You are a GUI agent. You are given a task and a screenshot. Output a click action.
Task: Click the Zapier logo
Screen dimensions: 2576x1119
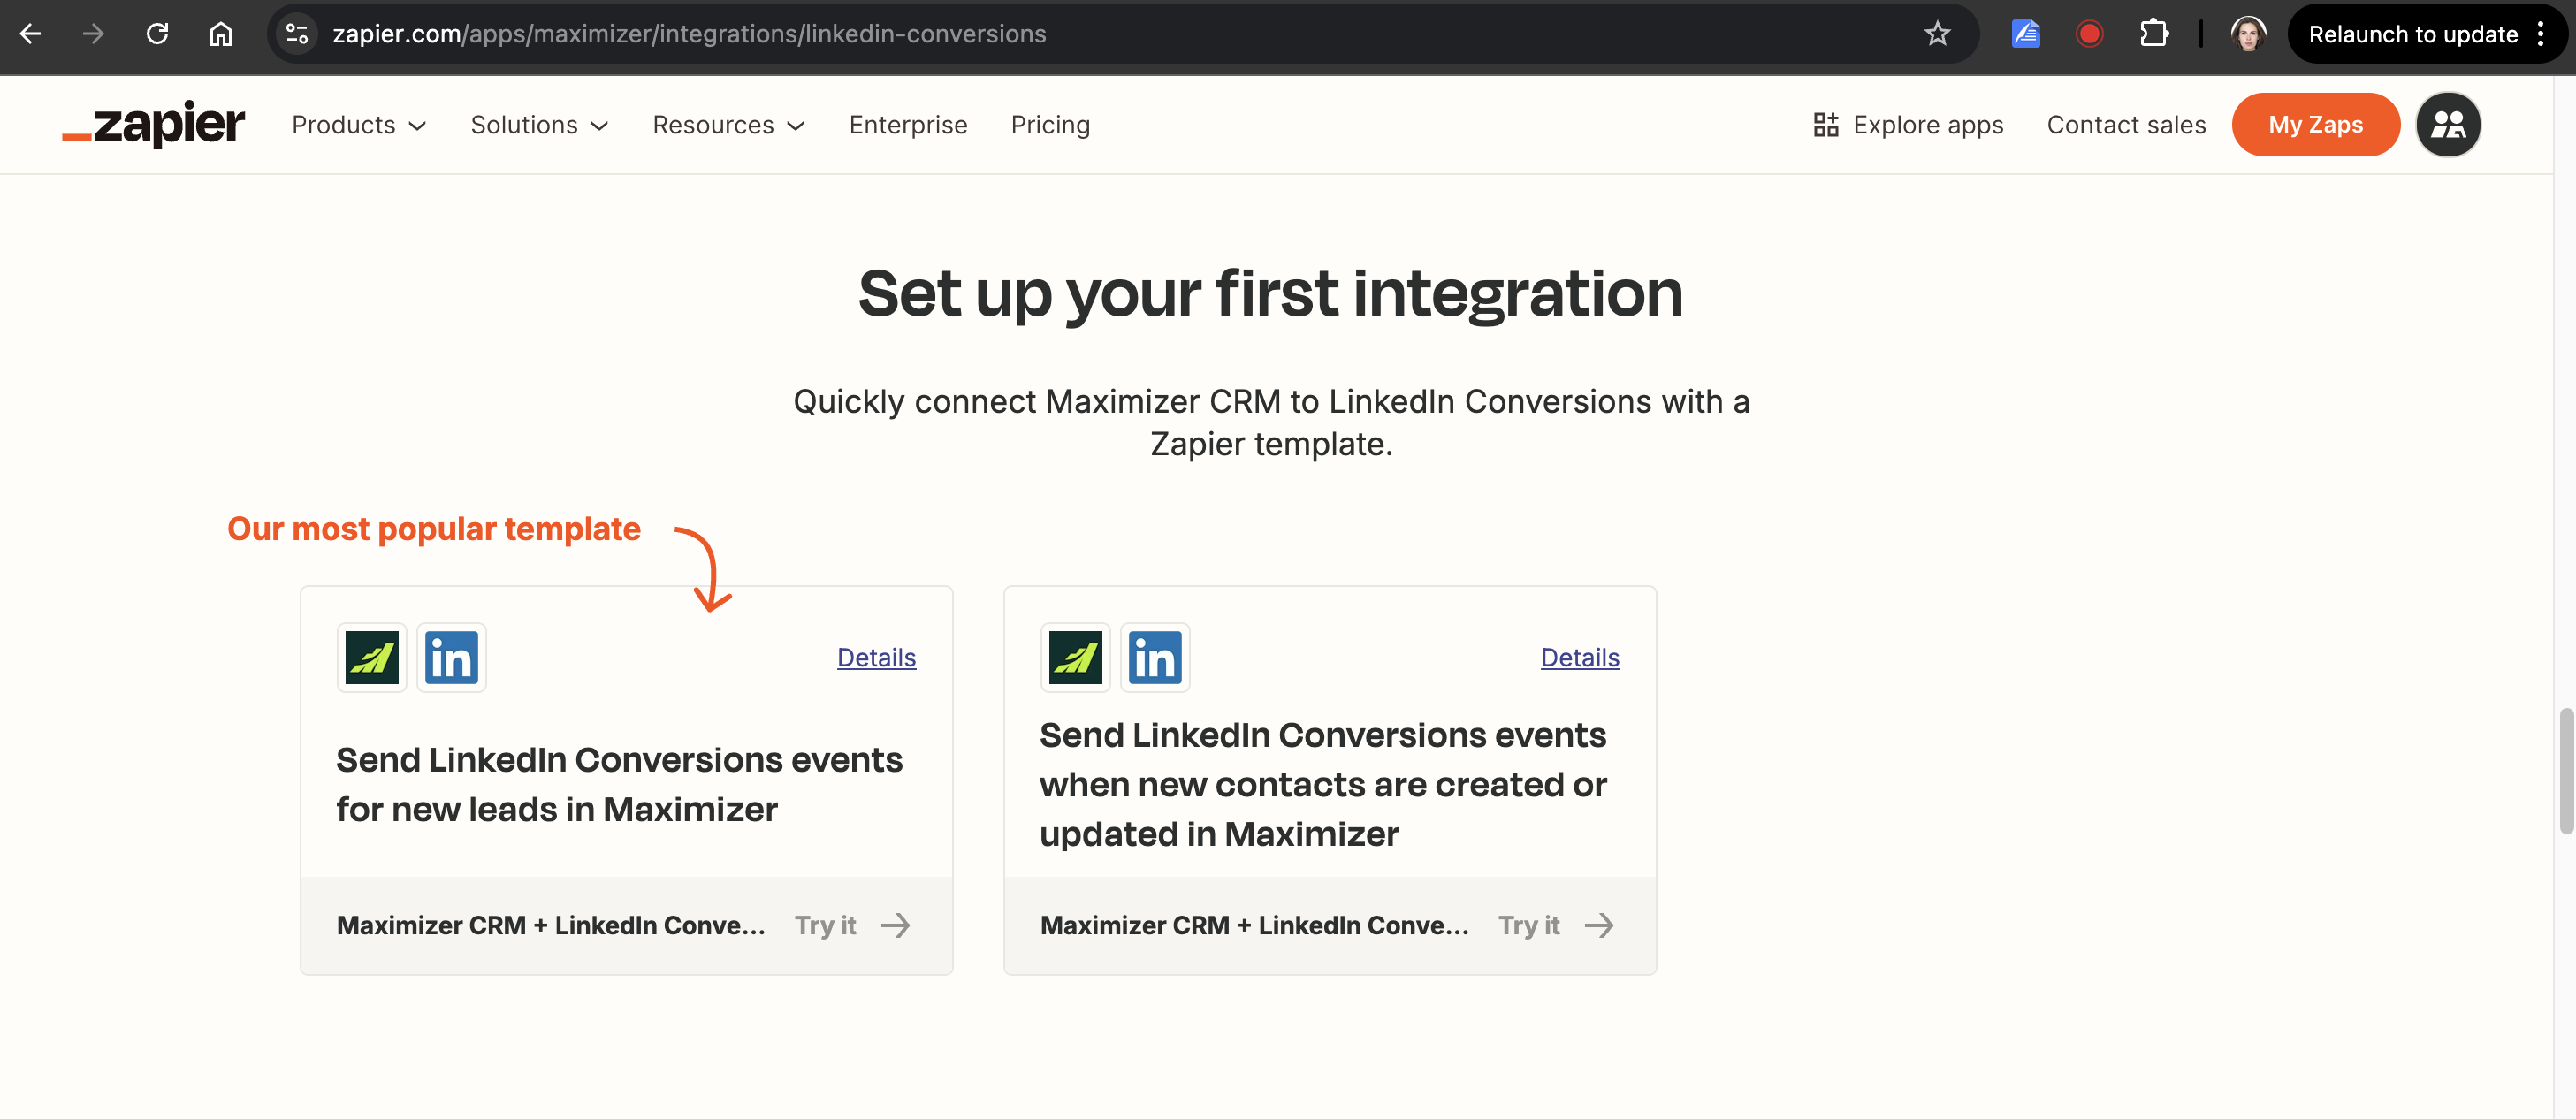click(154, 124)
